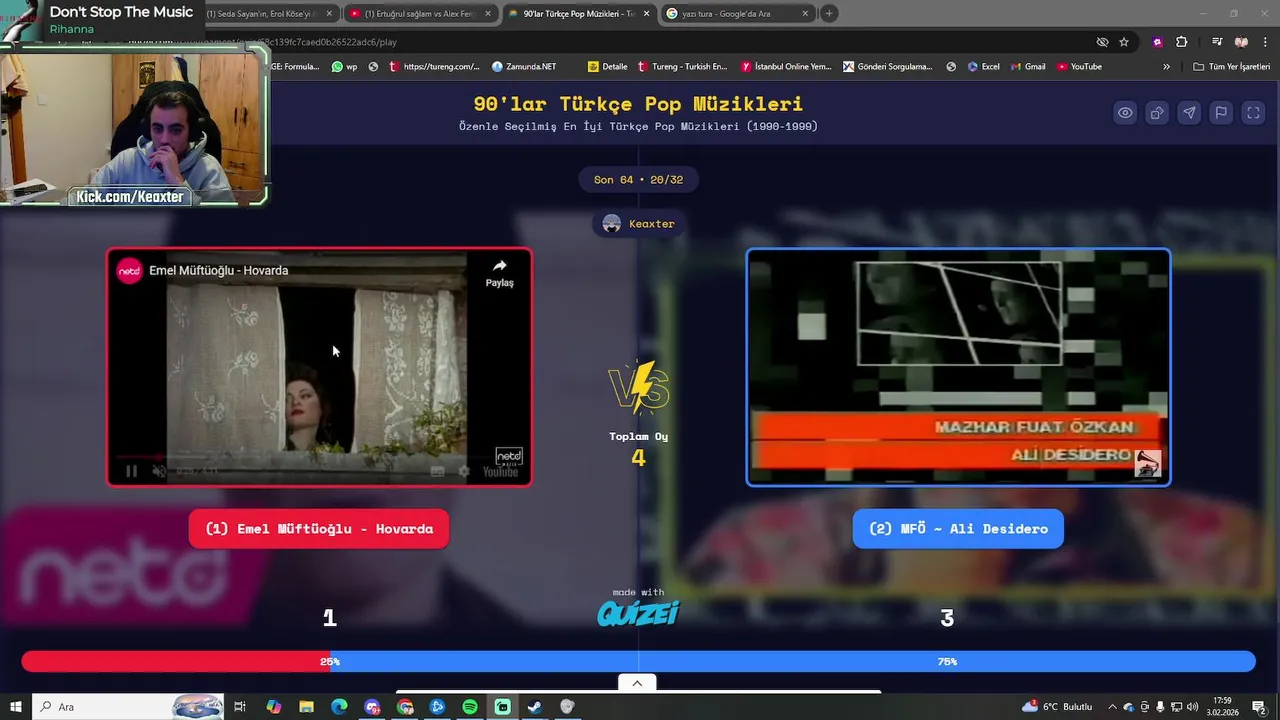Open the Kick app icon on the taskbar
Screen dimensions: 1280x720
tap(502, 707)
